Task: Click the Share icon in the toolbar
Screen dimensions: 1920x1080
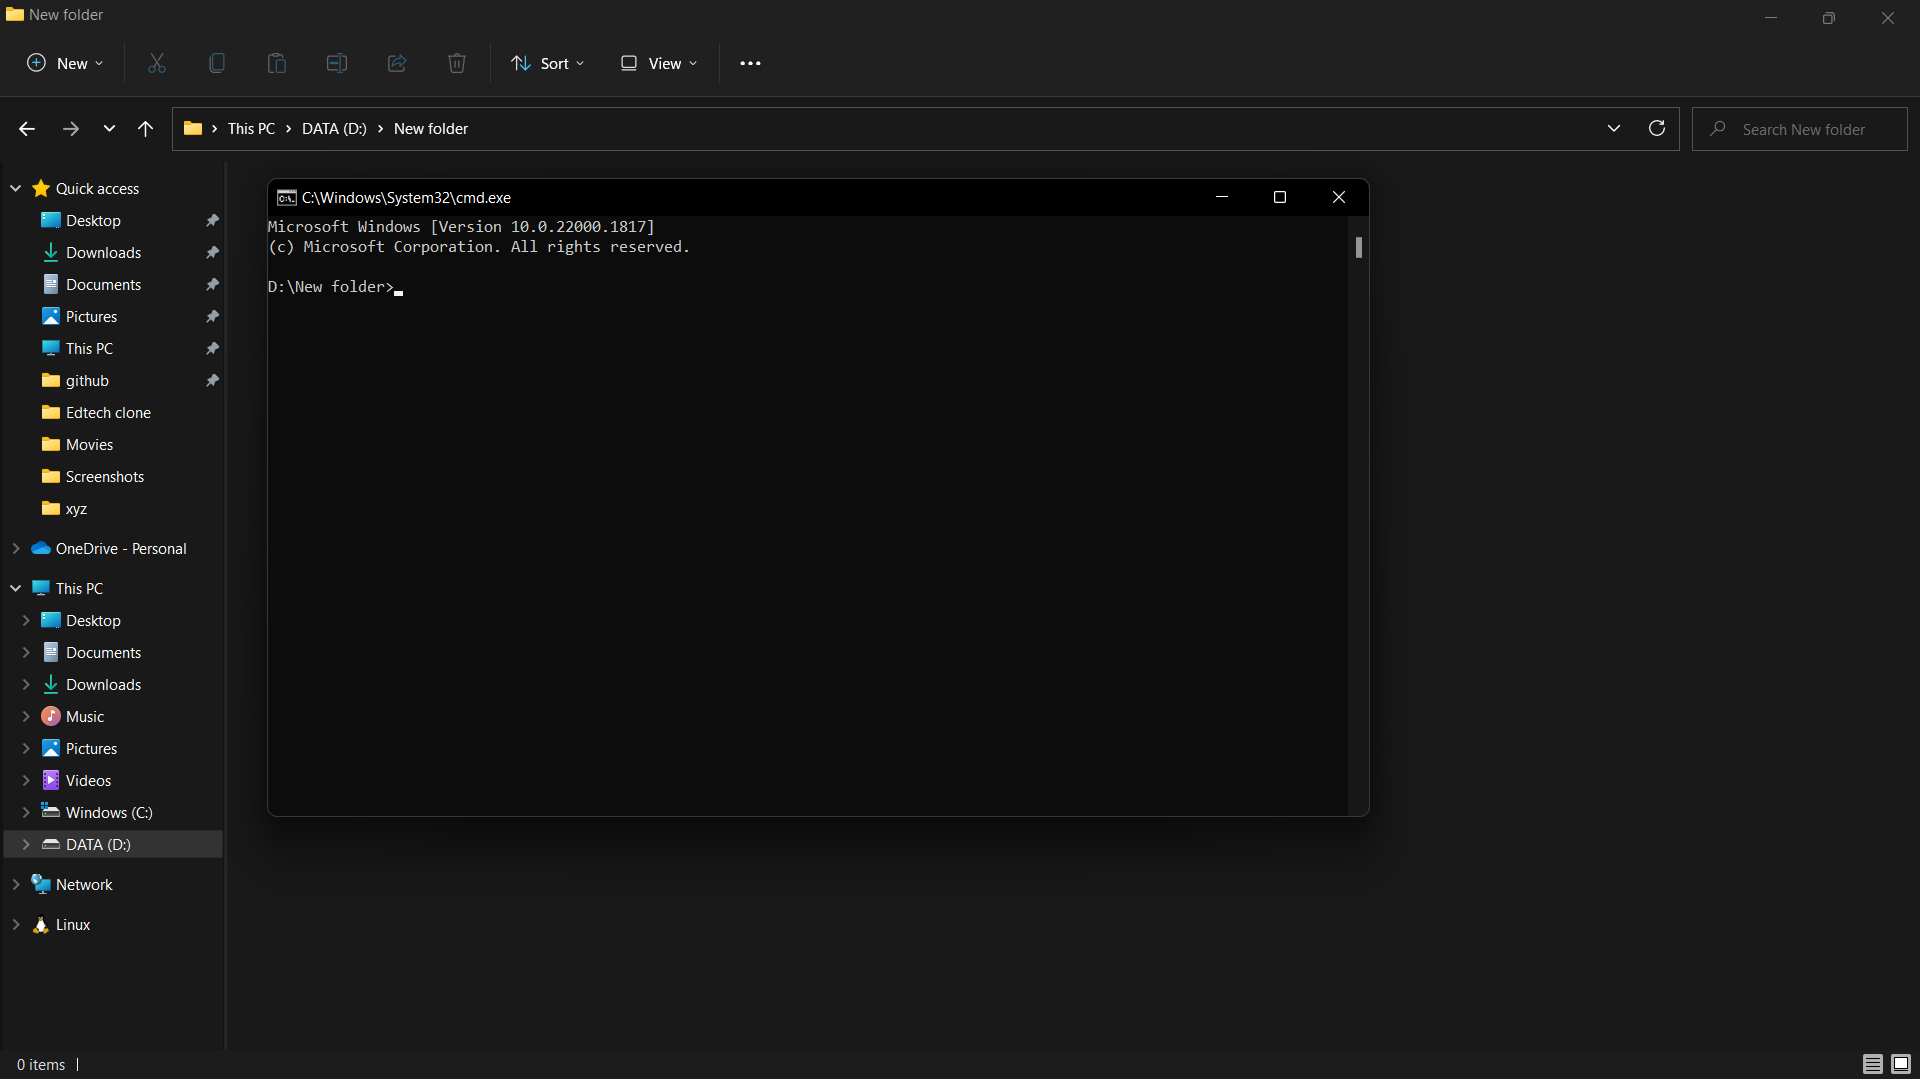Action: tap(396, 63)
